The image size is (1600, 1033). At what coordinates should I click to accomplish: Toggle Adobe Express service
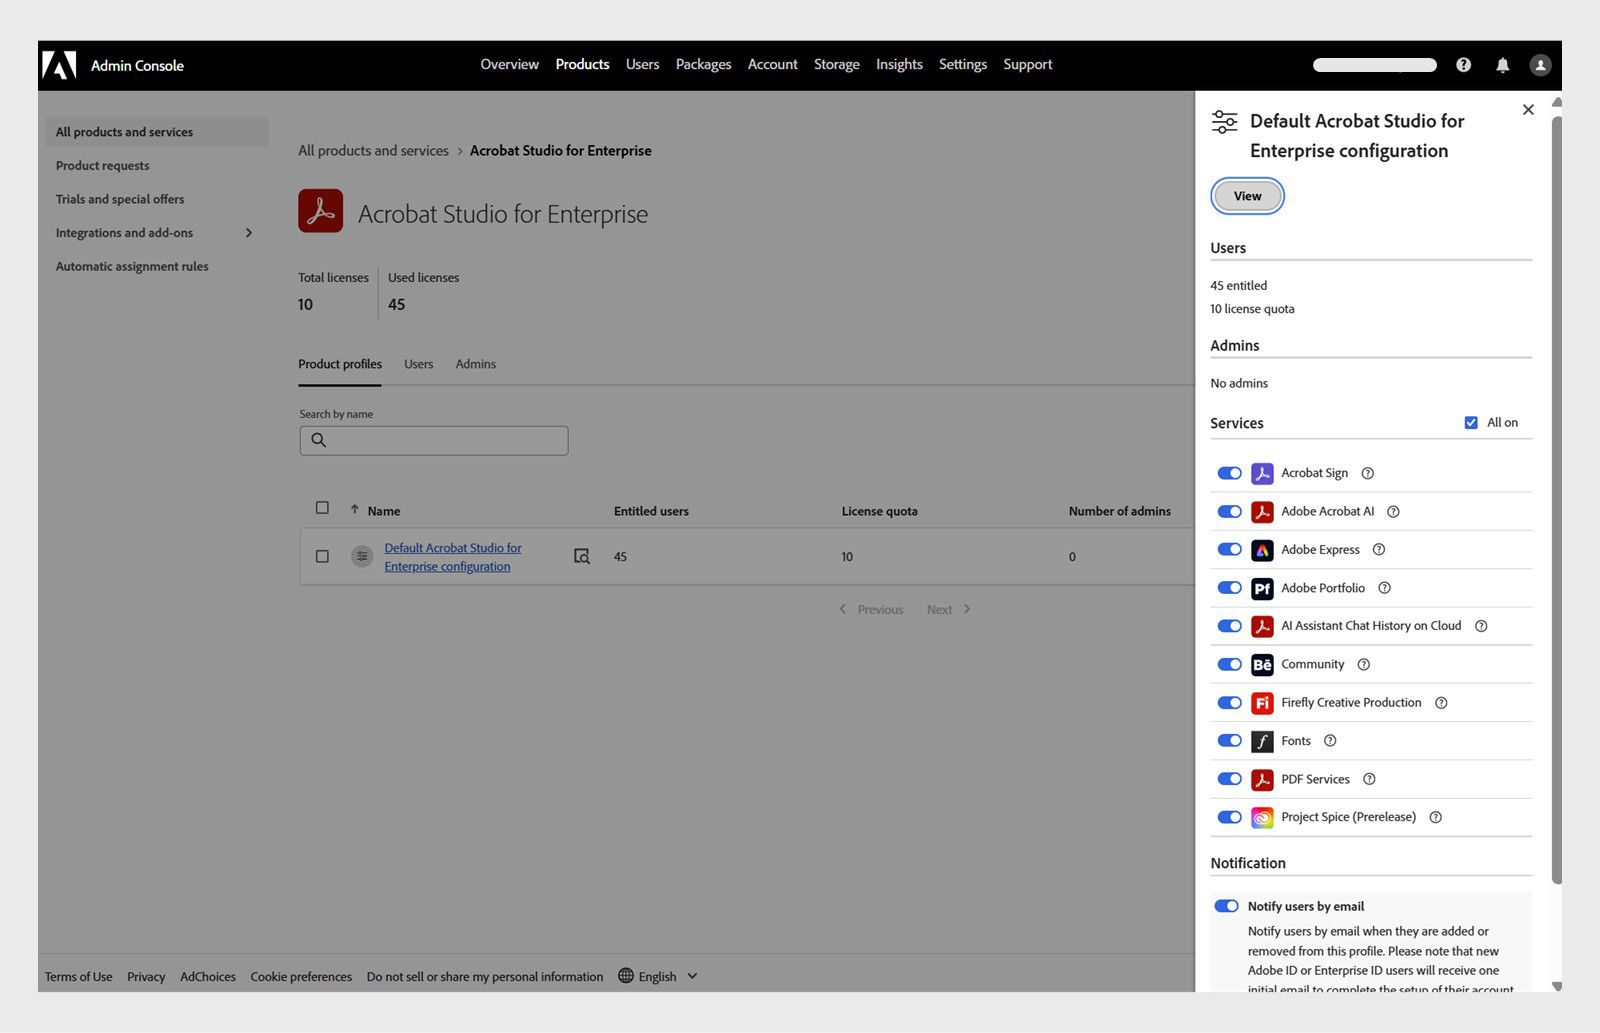[x=1229, y=550]
